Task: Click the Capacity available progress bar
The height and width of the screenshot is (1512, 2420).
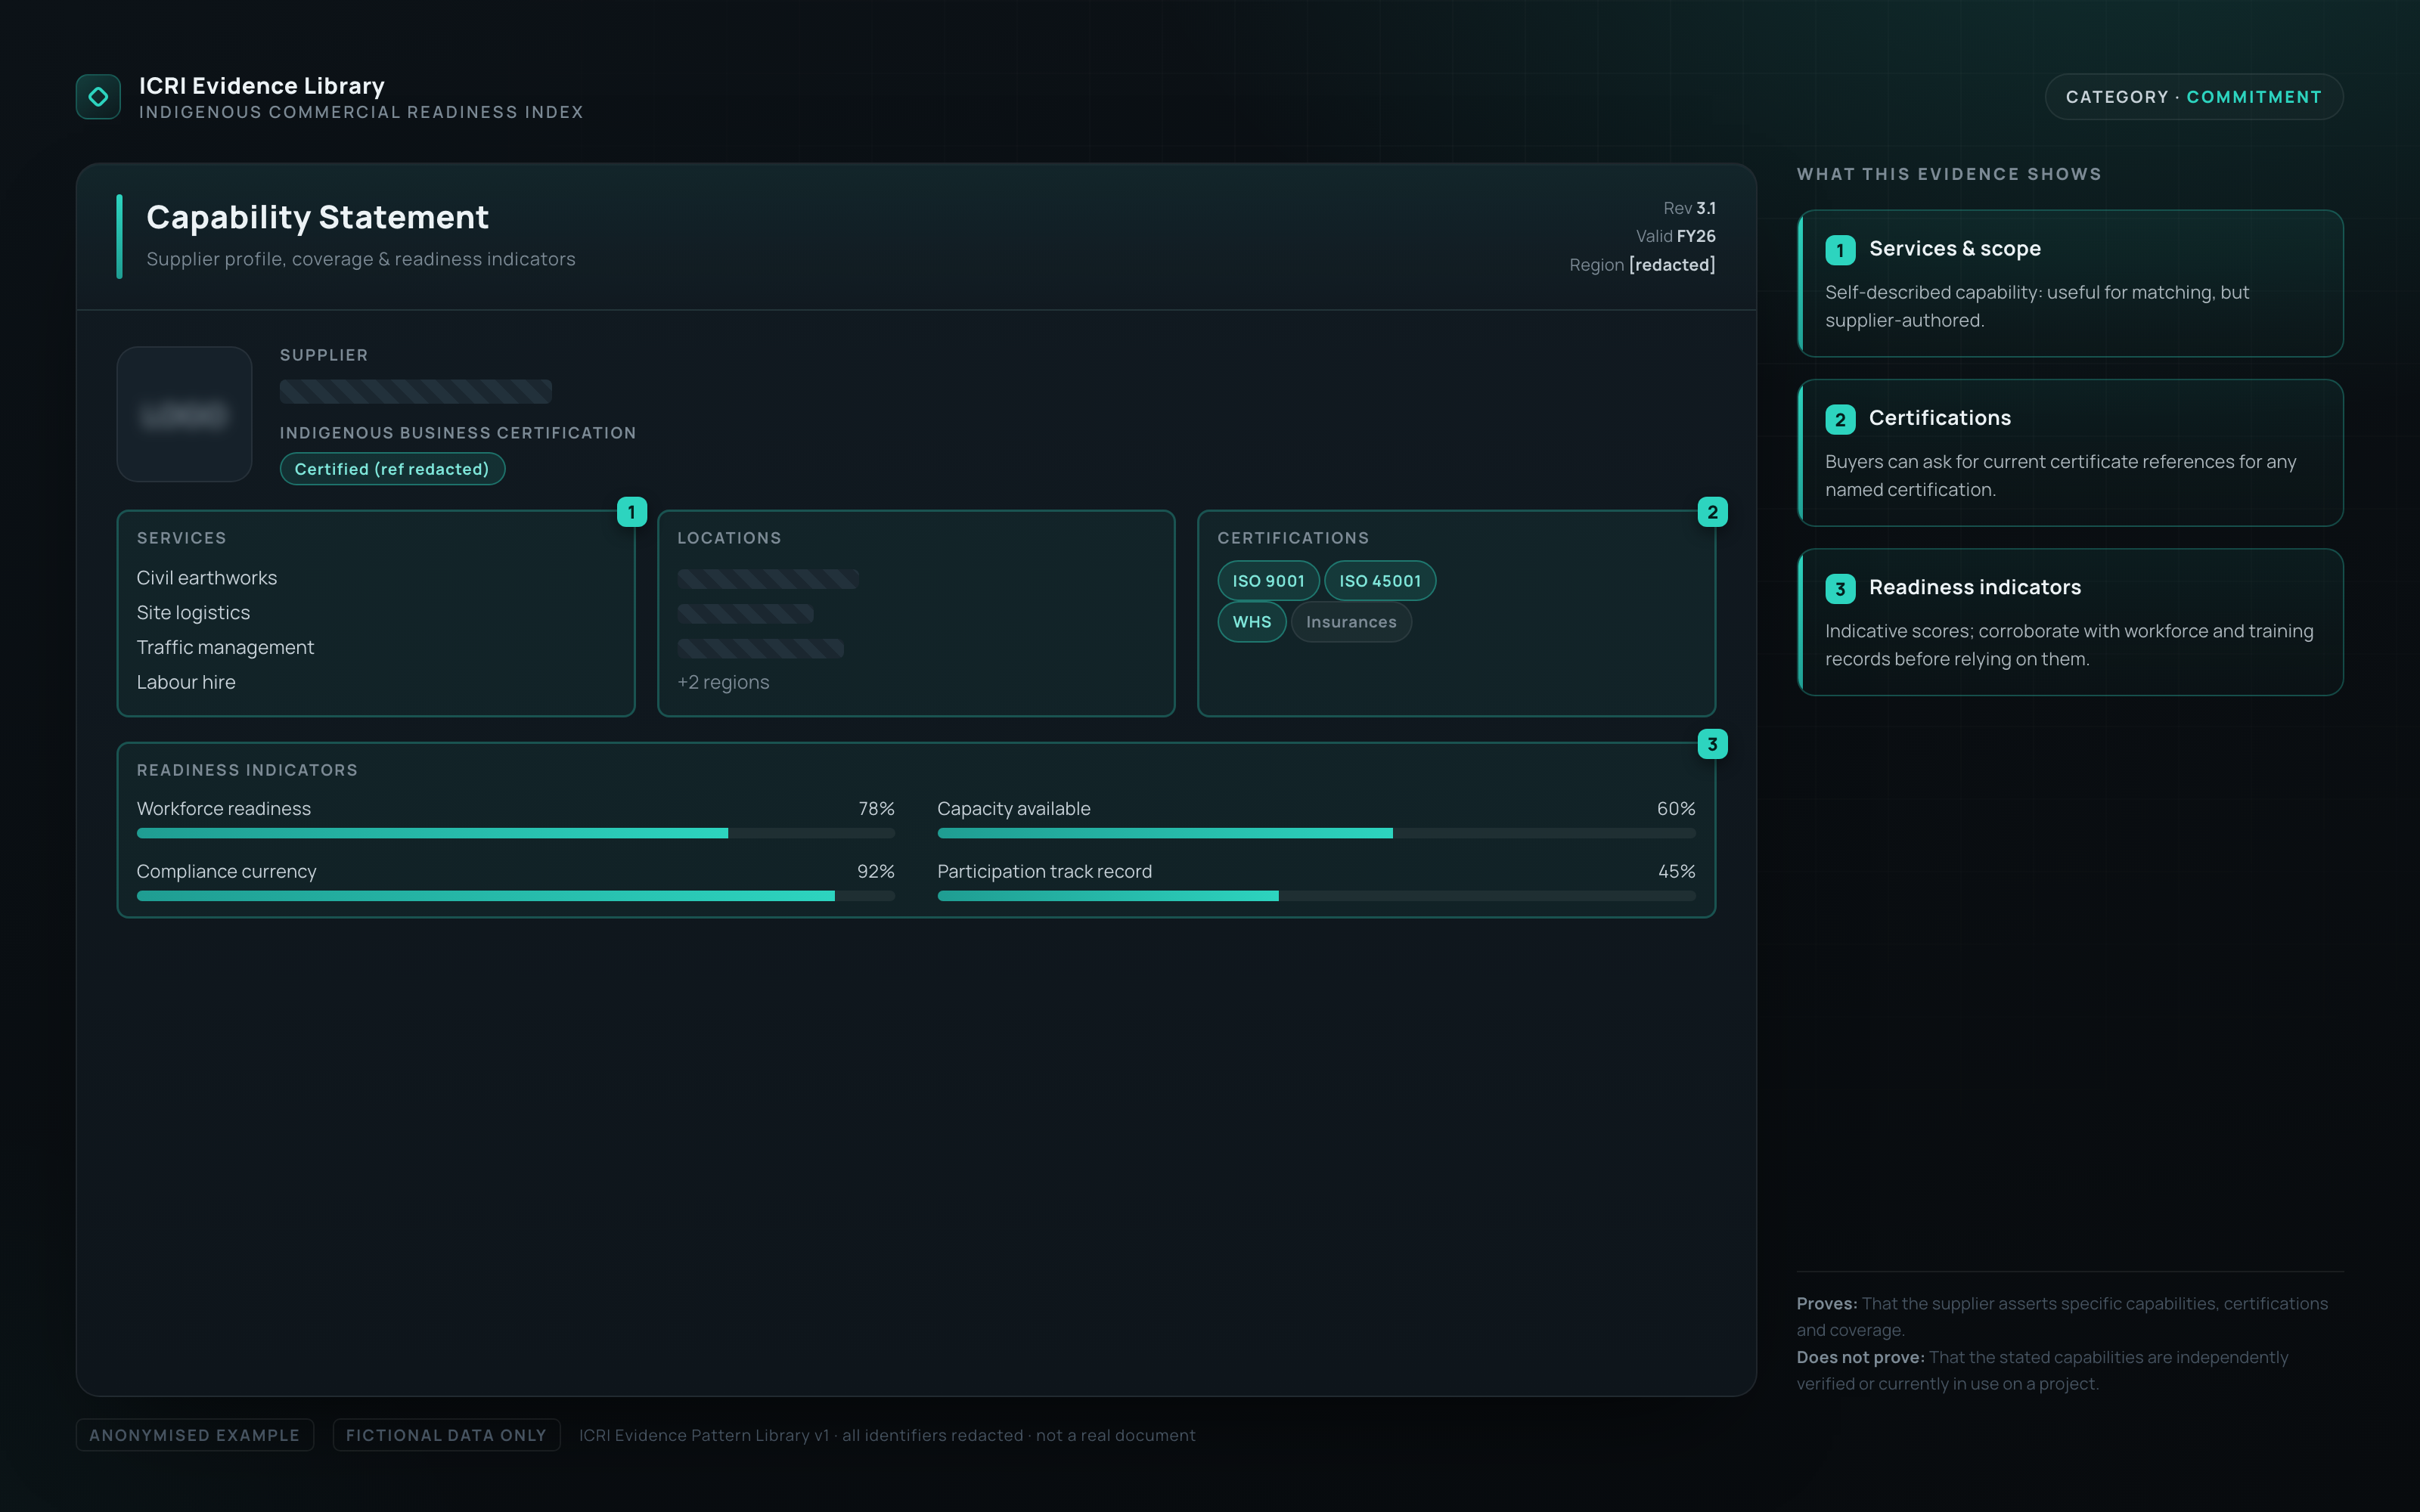Action: tap(1316, 833)
